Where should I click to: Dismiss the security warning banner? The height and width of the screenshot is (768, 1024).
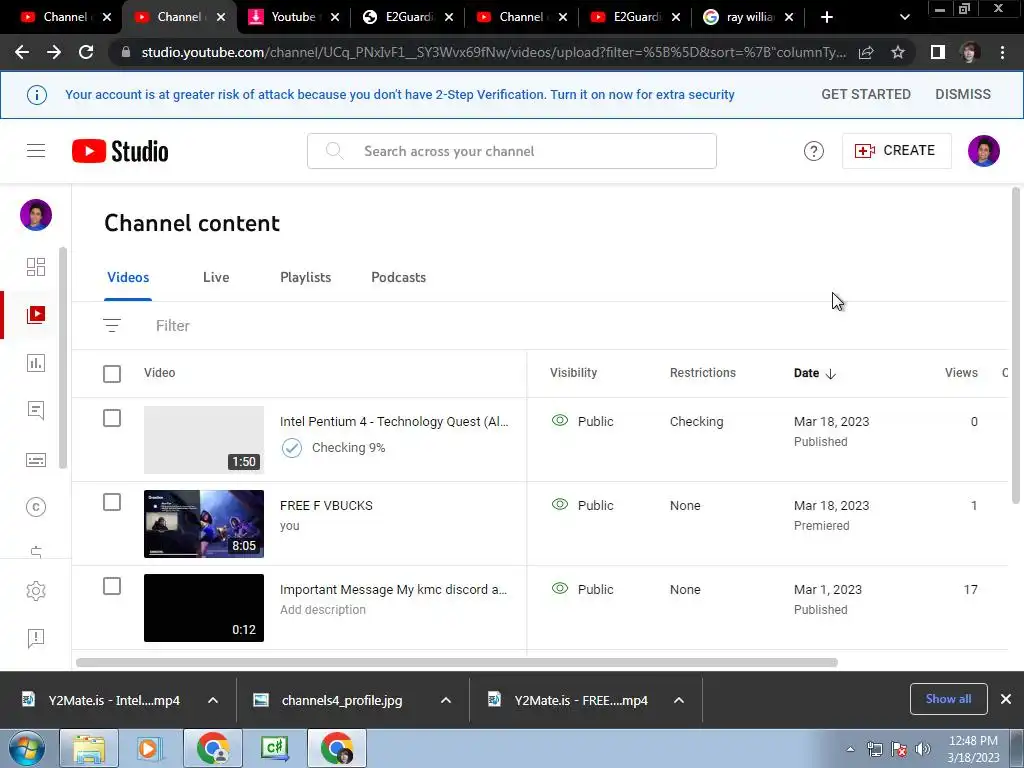[963, 94]
